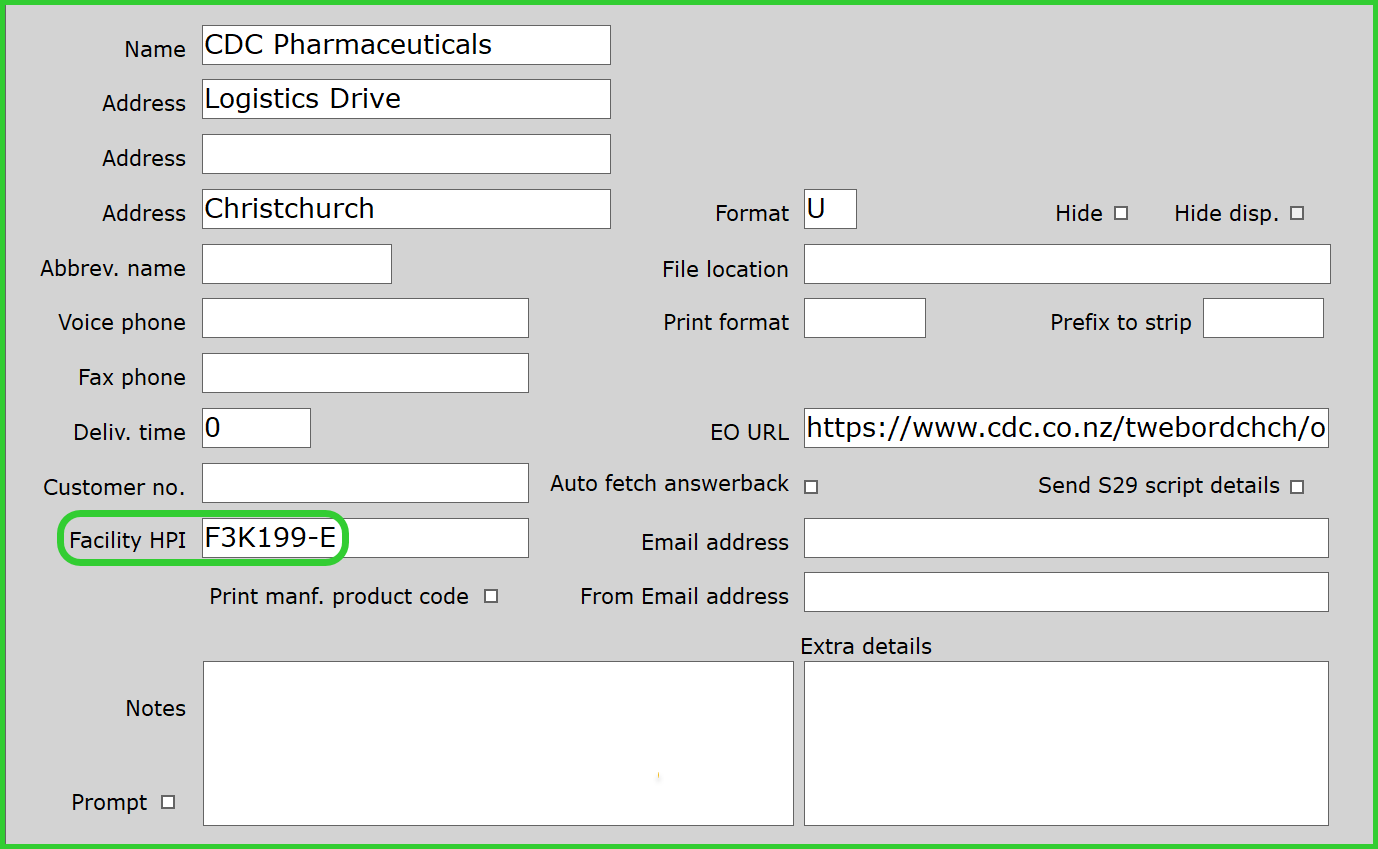Click the Customer no. input box
This screenshot has height=849, width=1378.
365,483
